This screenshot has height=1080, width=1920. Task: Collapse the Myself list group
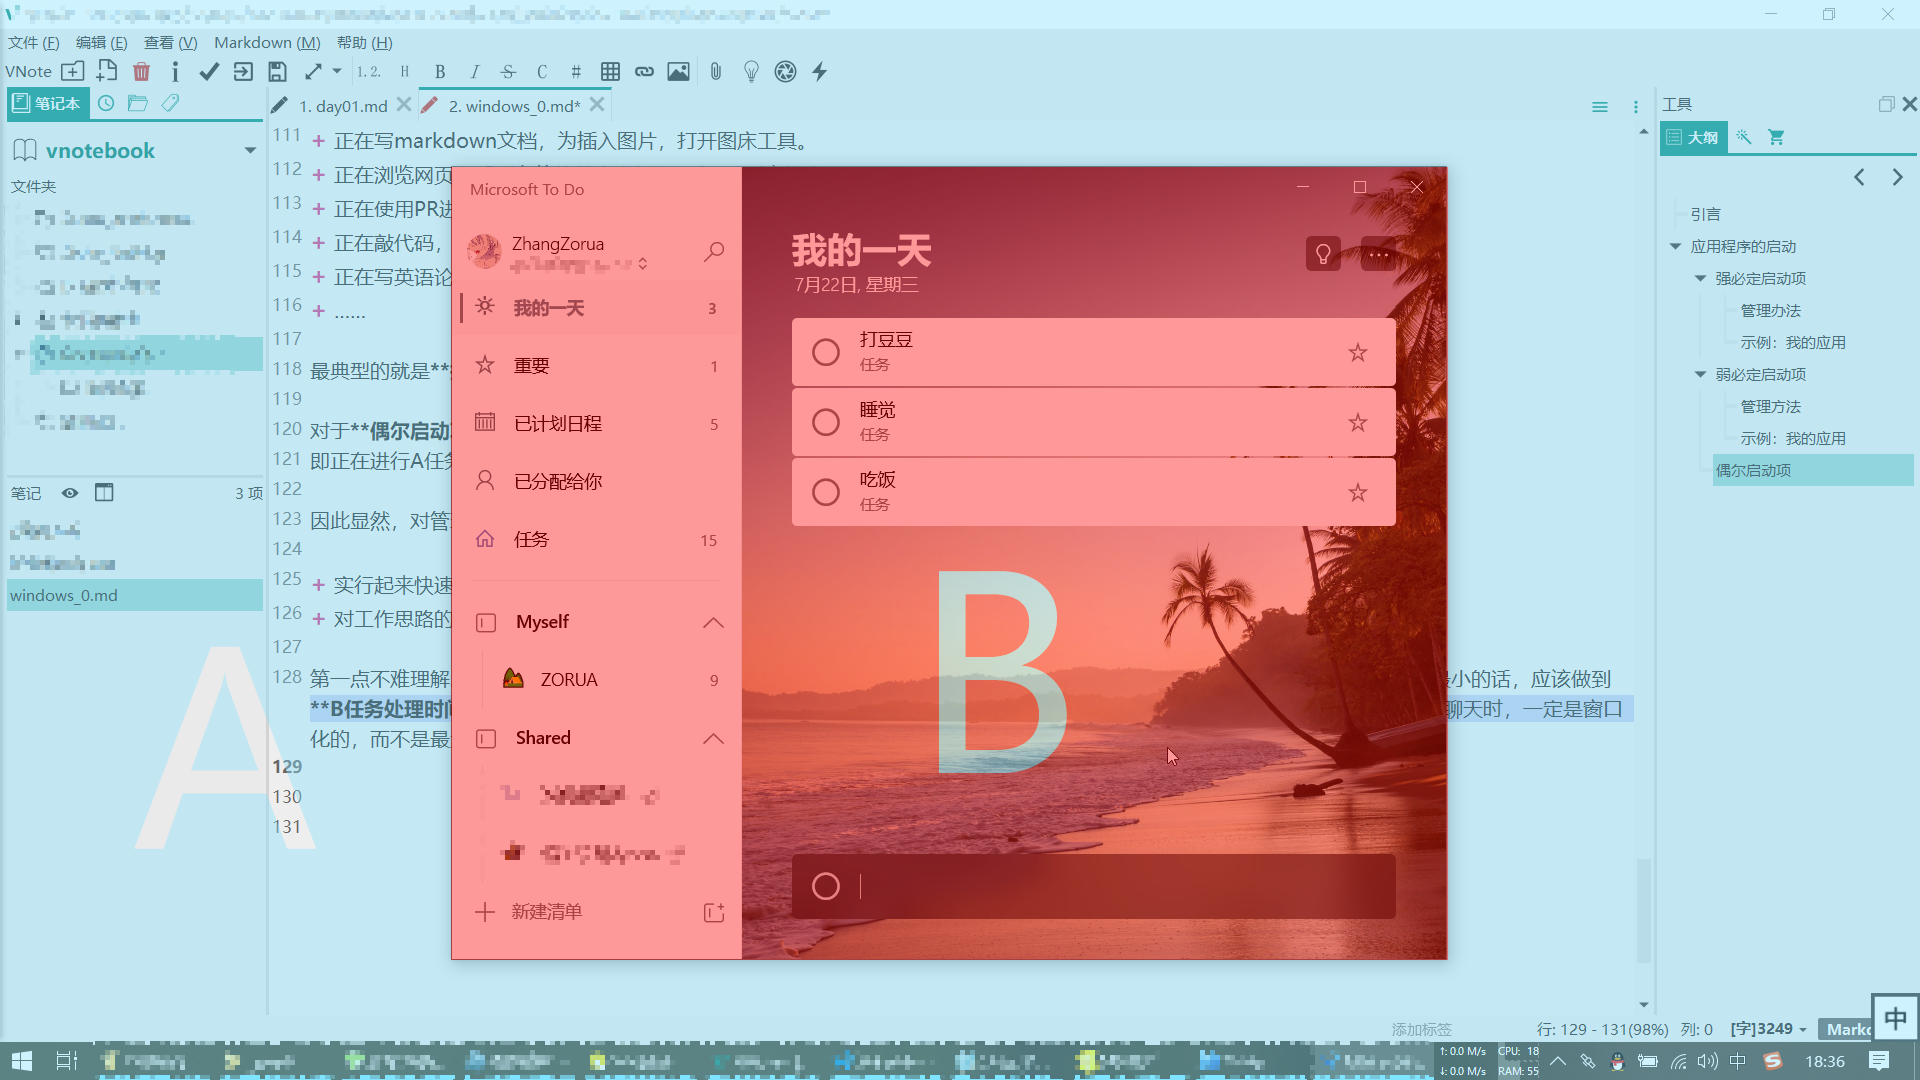[x=713, y=622]
